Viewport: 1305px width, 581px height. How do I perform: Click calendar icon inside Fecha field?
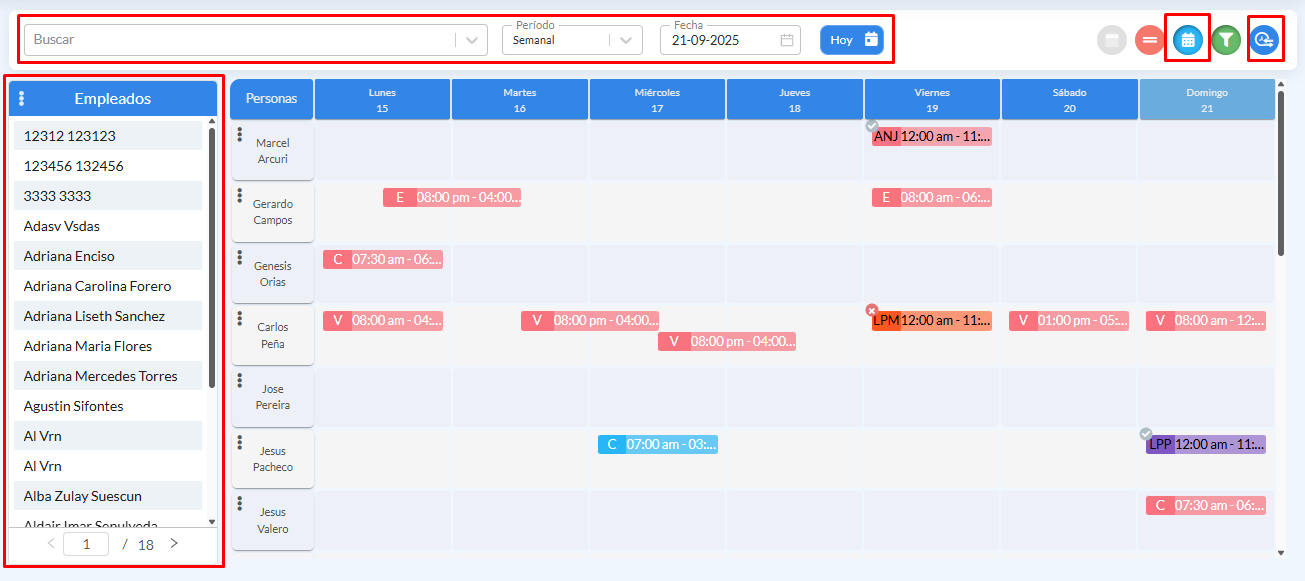pos(787,40)
